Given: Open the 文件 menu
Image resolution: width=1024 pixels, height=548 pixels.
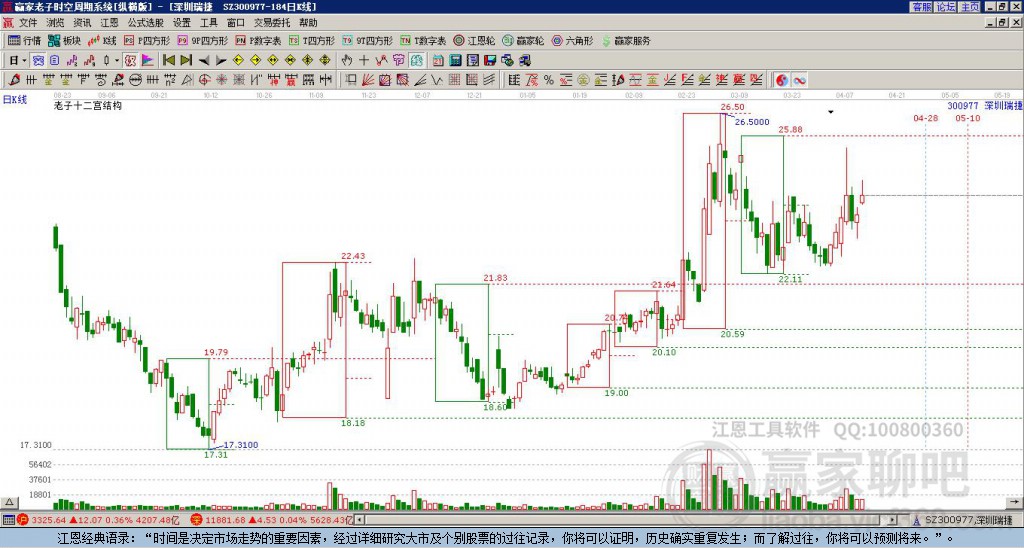Looking at the screenshot, I should 28,23.
